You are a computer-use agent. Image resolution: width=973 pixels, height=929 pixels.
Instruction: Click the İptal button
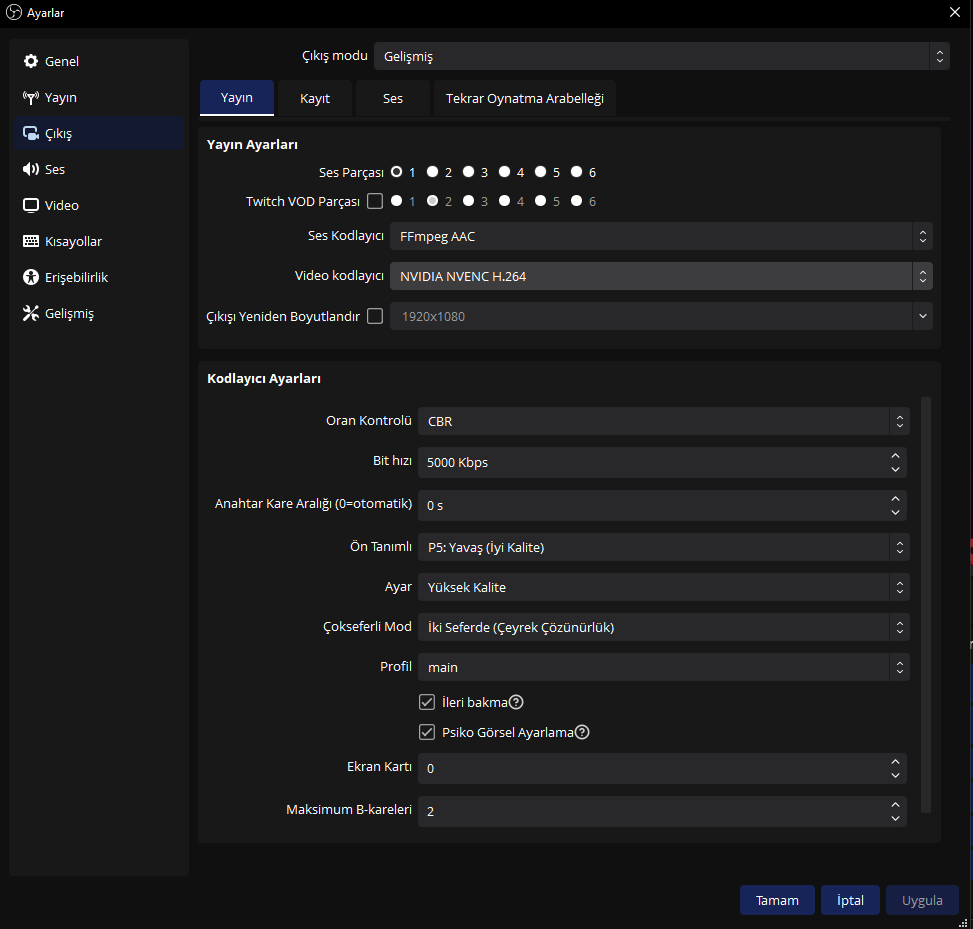850,900
